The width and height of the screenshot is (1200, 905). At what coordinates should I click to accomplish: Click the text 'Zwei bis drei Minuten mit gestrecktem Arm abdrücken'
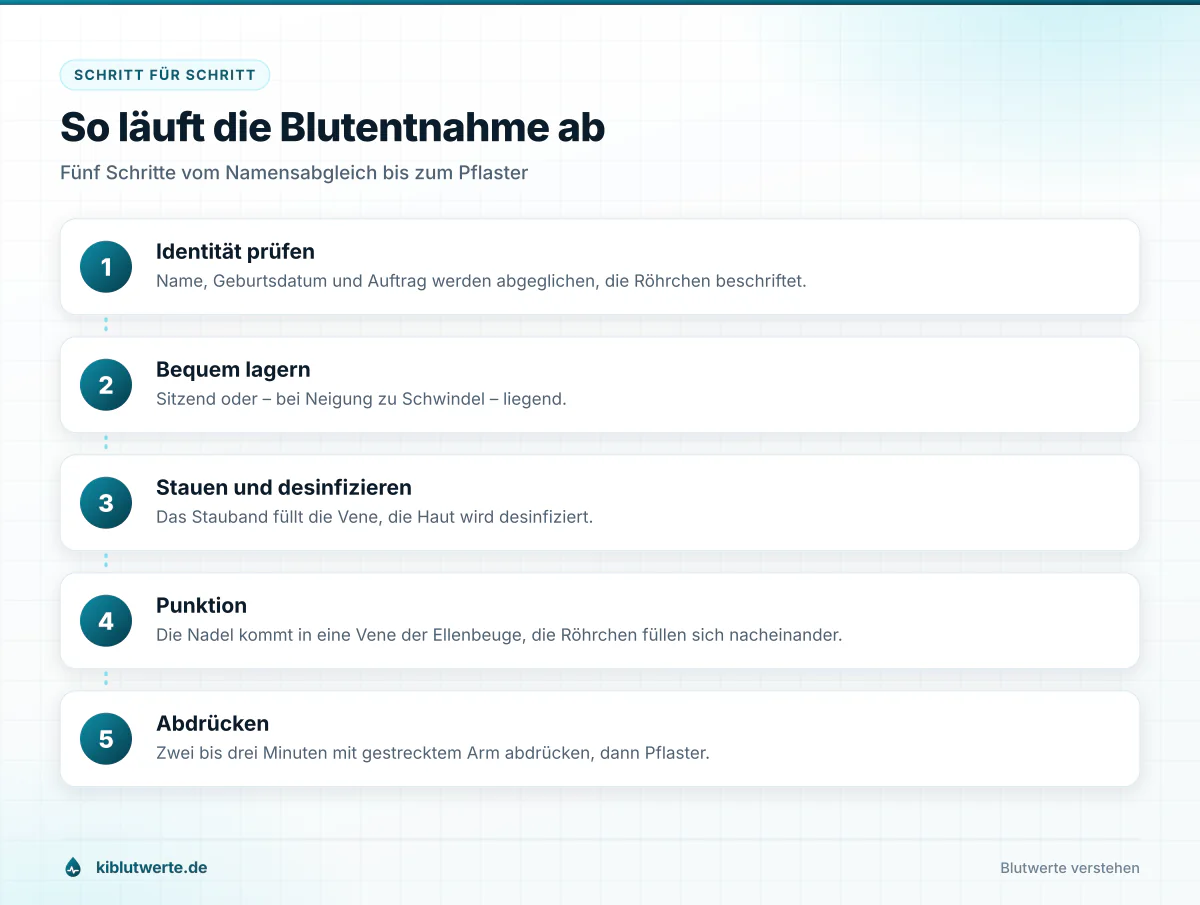(x=373, y=753)
